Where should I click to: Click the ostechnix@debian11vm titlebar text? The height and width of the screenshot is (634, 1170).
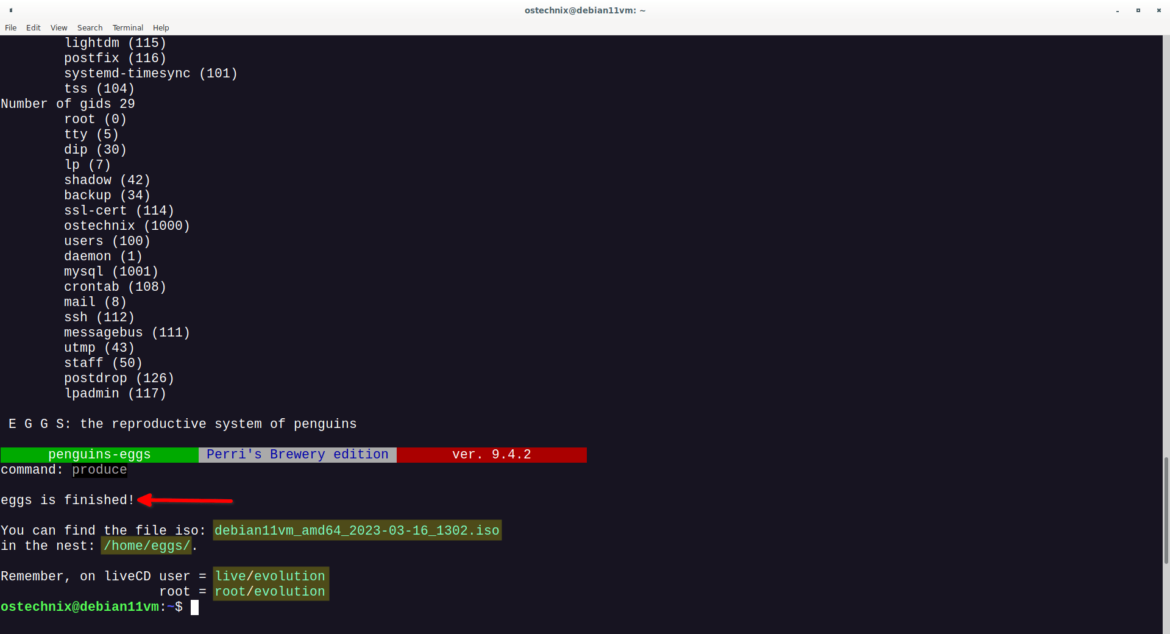tap(584, 11)
